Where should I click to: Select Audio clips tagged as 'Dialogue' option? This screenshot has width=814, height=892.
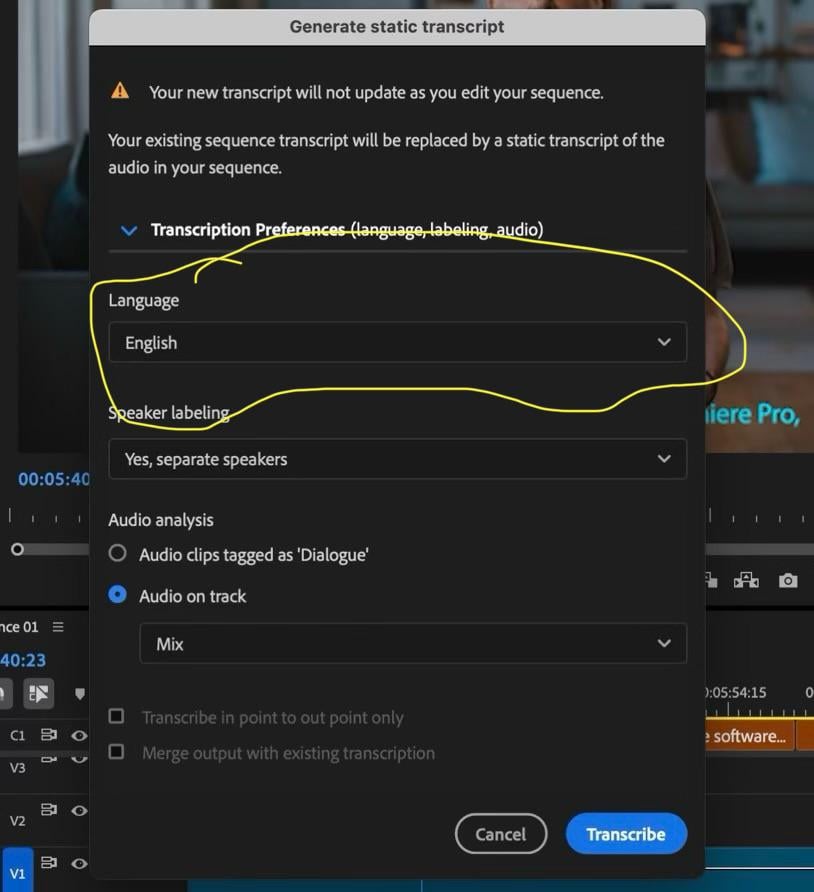point(118,553)
